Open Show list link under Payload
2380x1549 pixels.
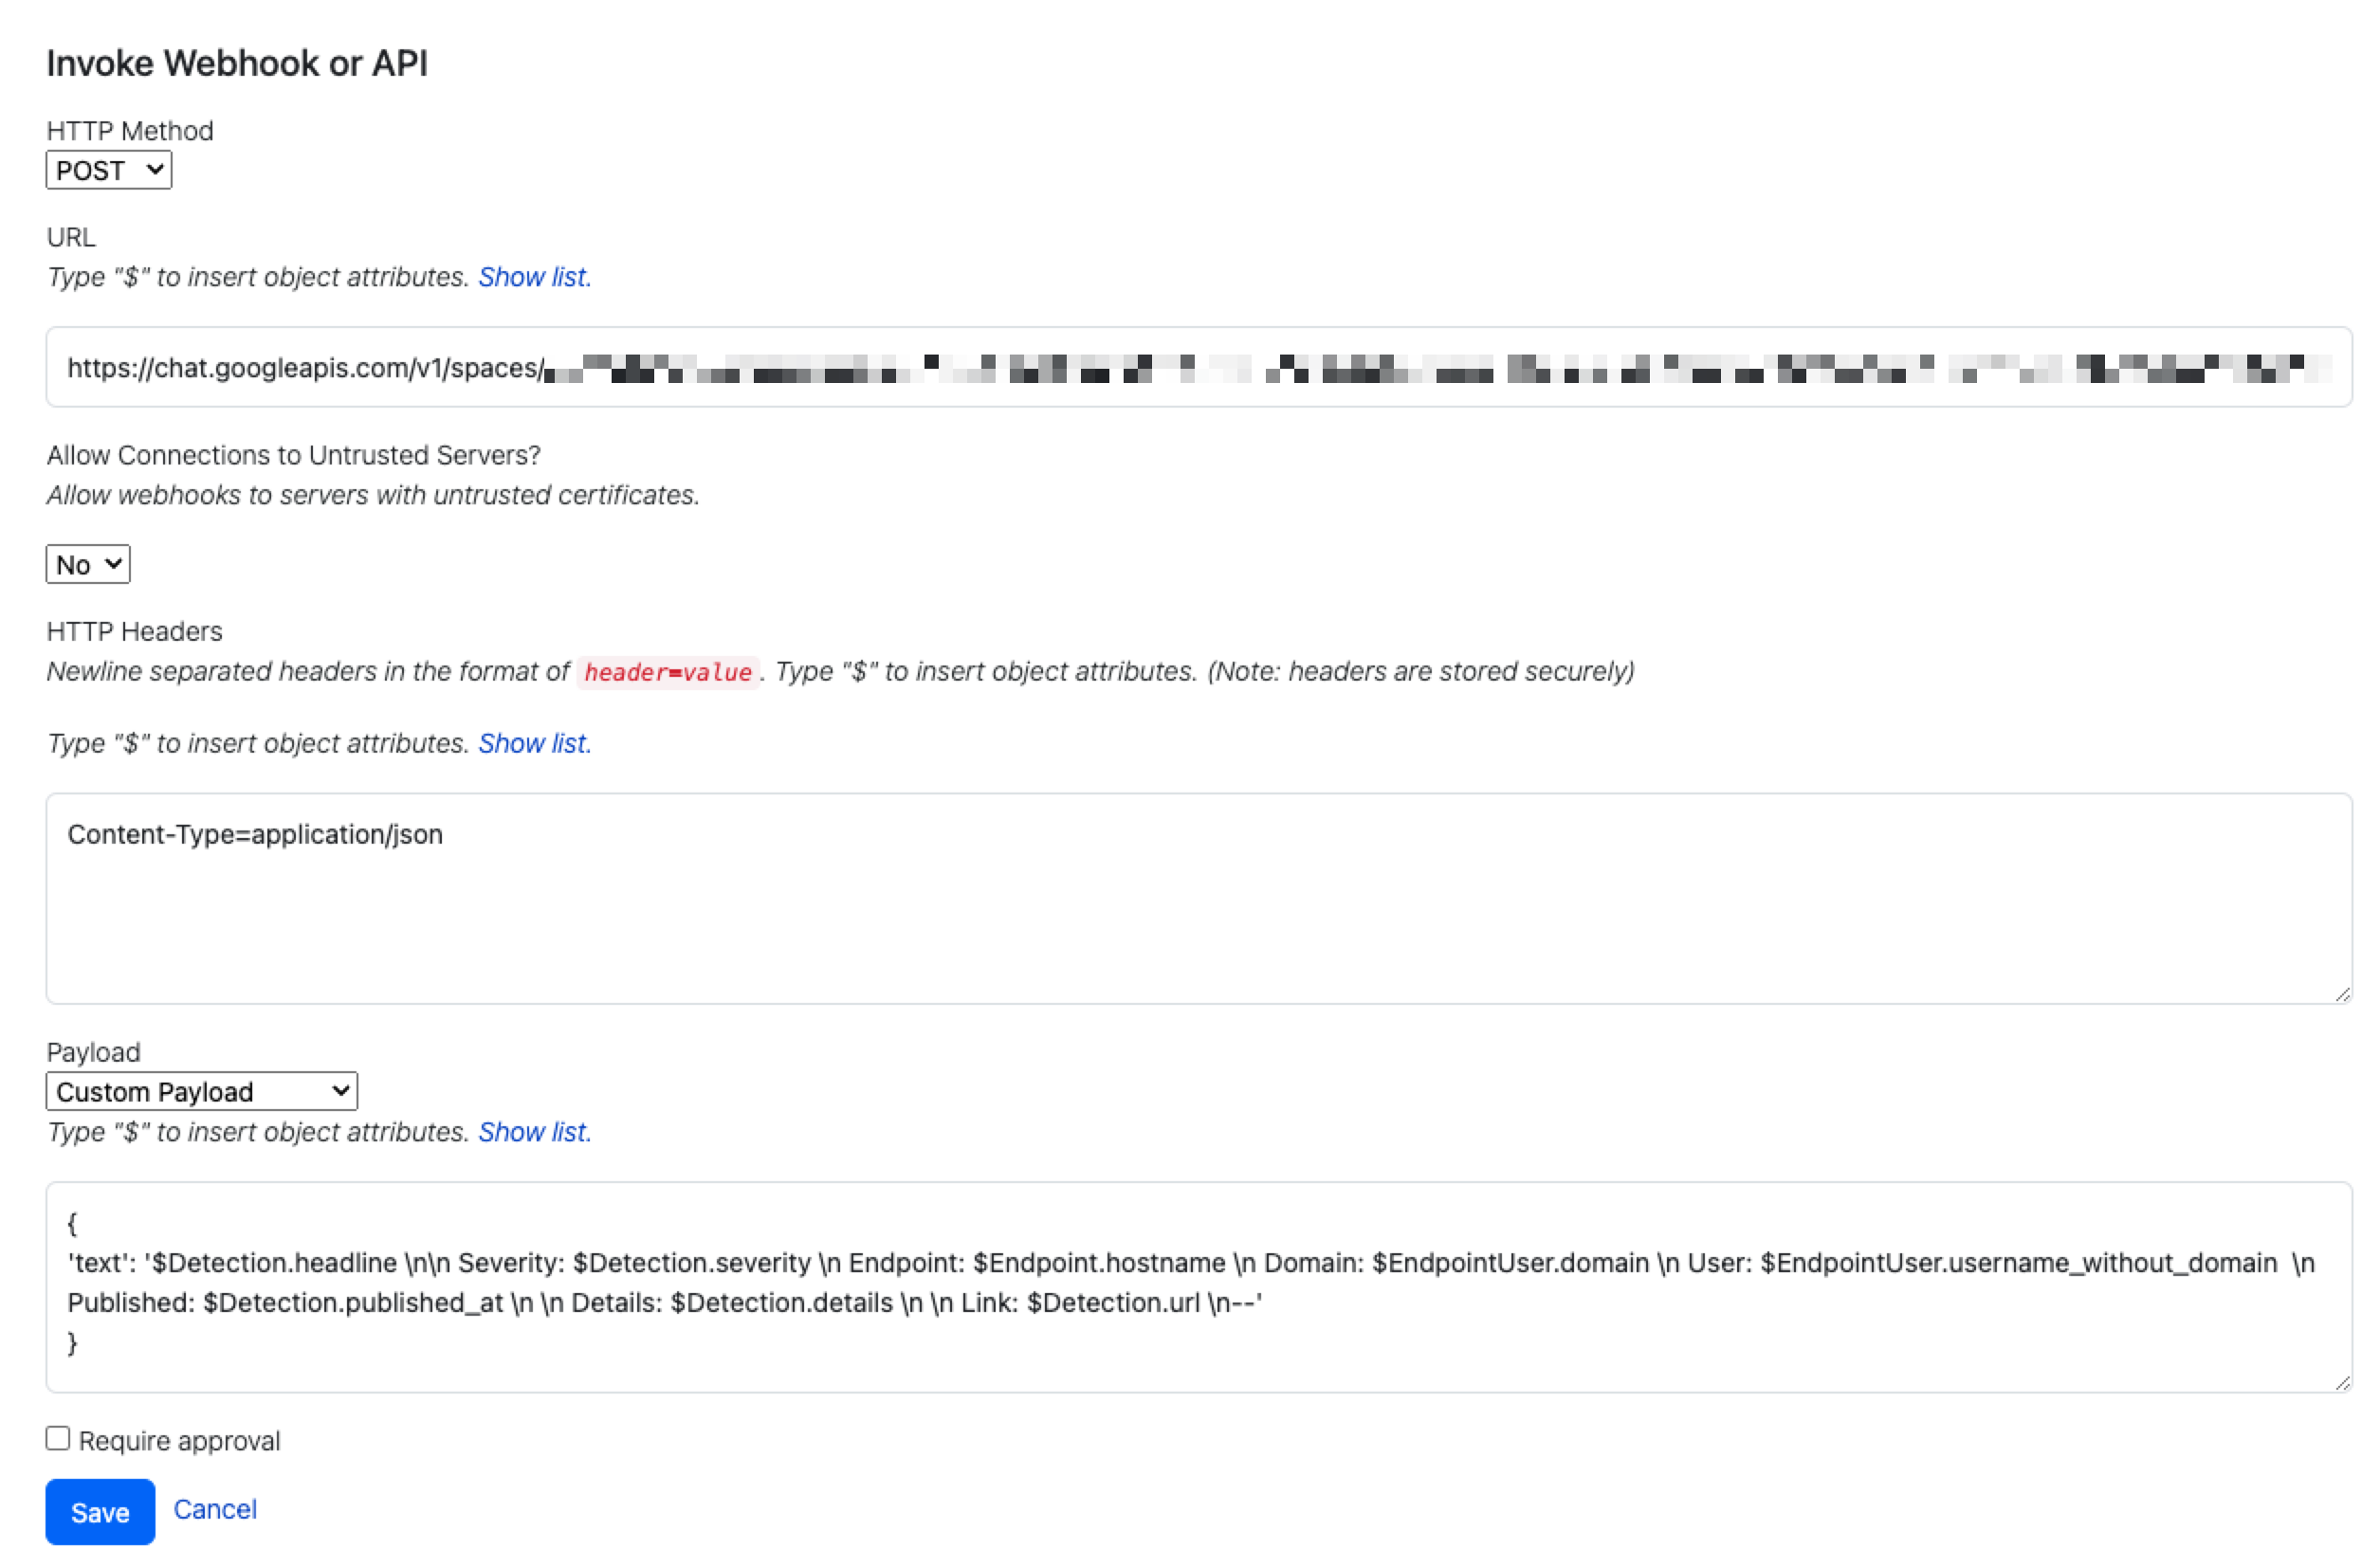(534, 1132)
